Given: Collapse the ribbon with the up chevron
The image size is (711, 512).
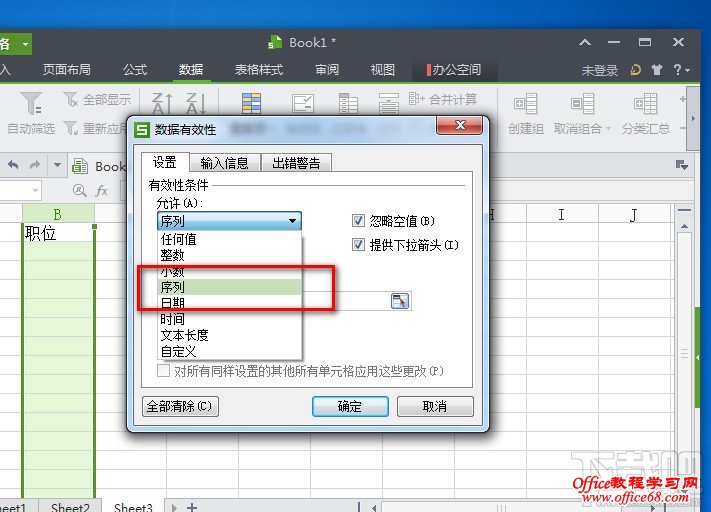Looking at the screenshot, I should tap(585, 43).
